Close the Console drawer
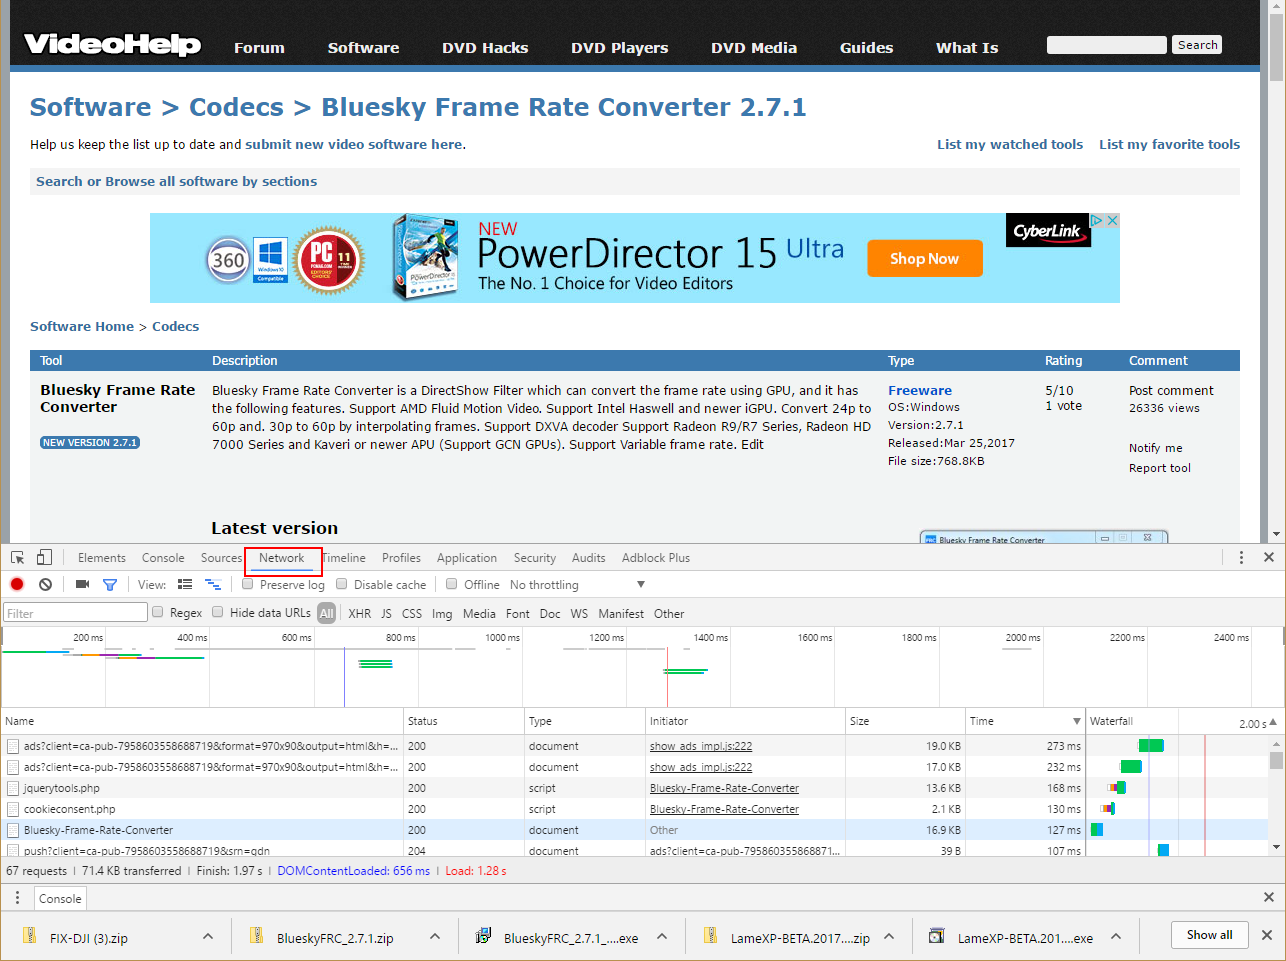 [1269, 898]
